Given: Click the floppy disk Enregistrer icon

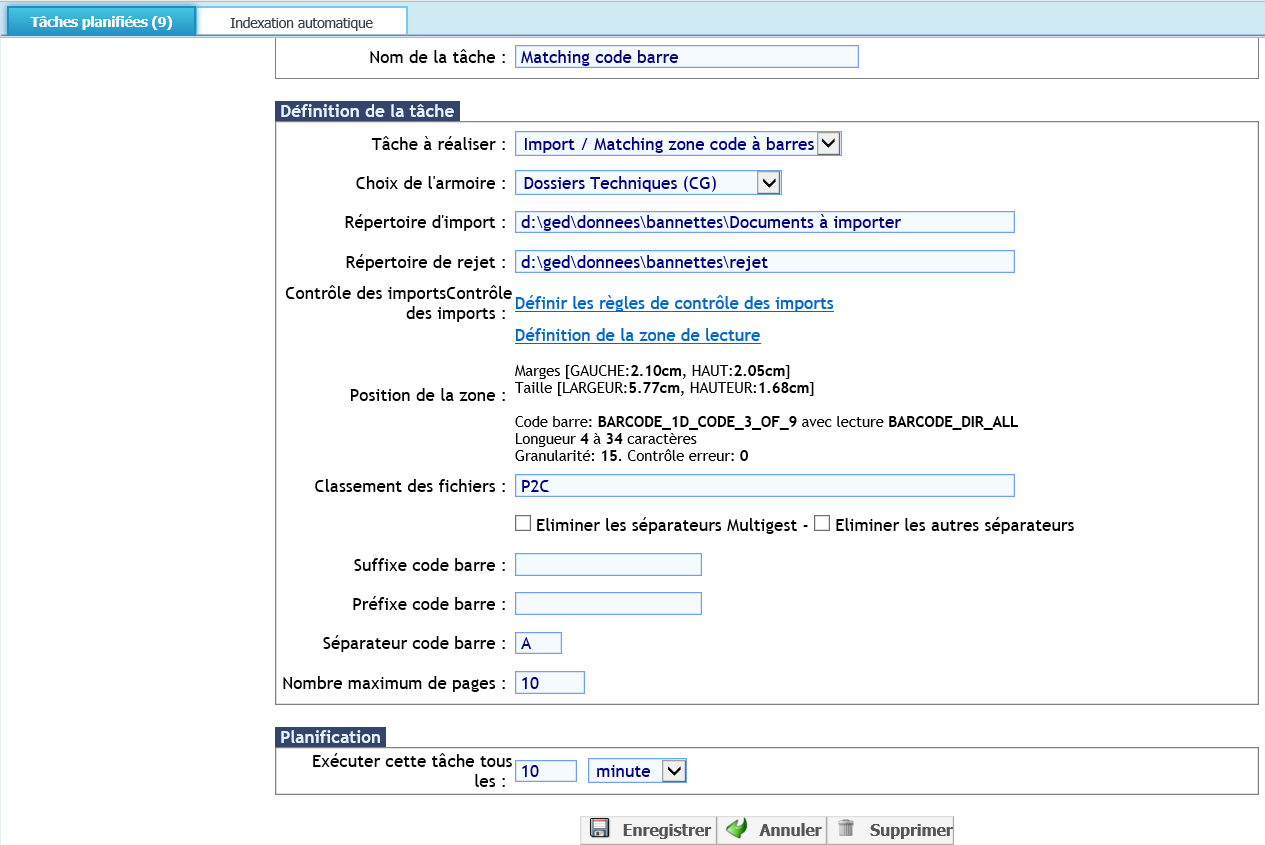Looking at the screenshot, I should pyautogui.click(x=600, y=829).
